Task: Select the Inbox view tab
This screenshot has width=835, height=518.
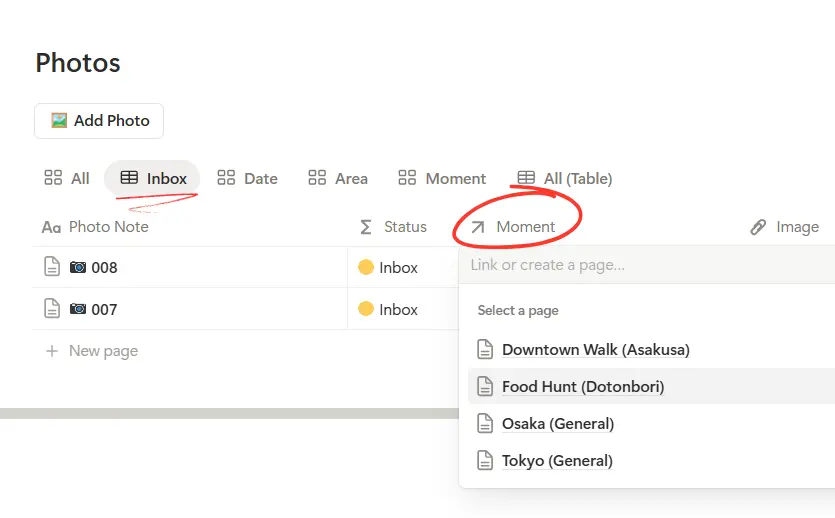Action: click(x=153, y=178)
